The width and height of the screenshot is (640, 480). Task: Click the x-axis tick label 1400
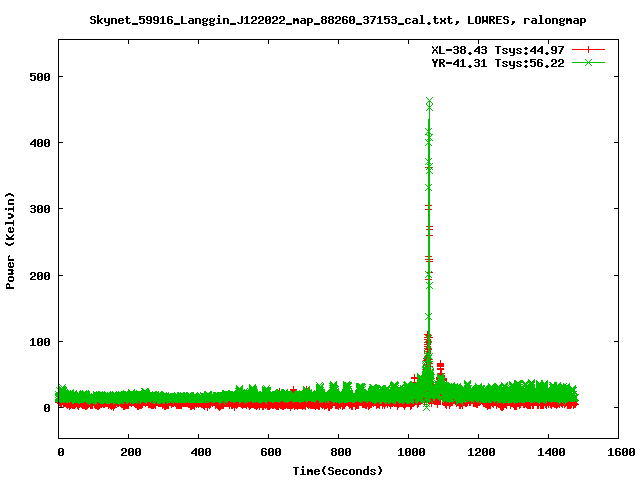point(551,452)
